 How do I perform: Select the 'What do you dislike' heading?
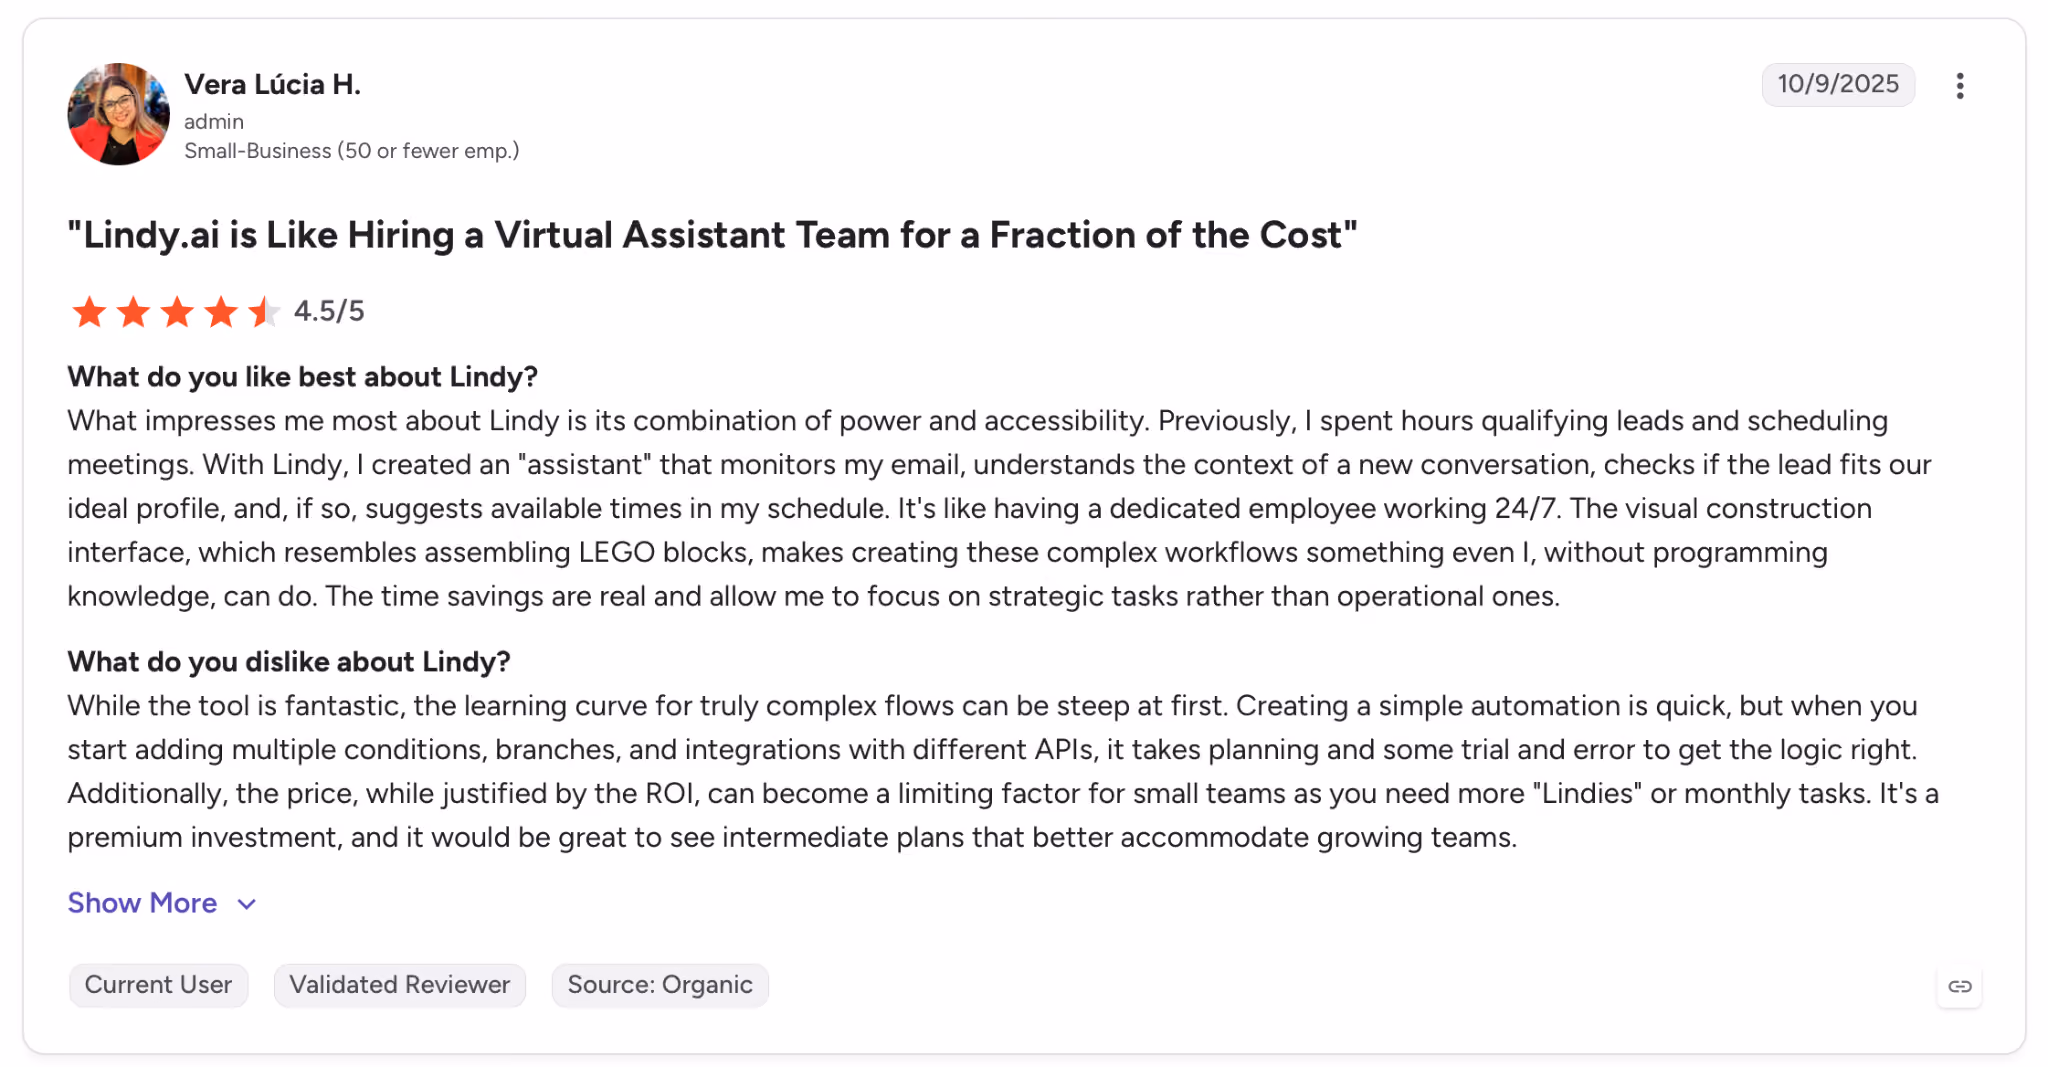click(x=288, y=662)
